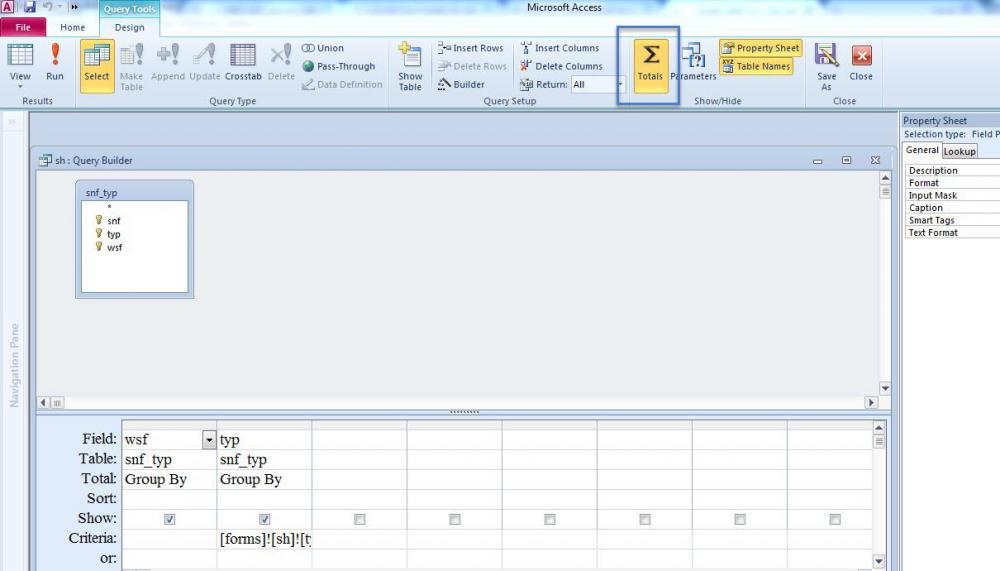
Task: Choose the Select query type
Action: coord(97,66)
